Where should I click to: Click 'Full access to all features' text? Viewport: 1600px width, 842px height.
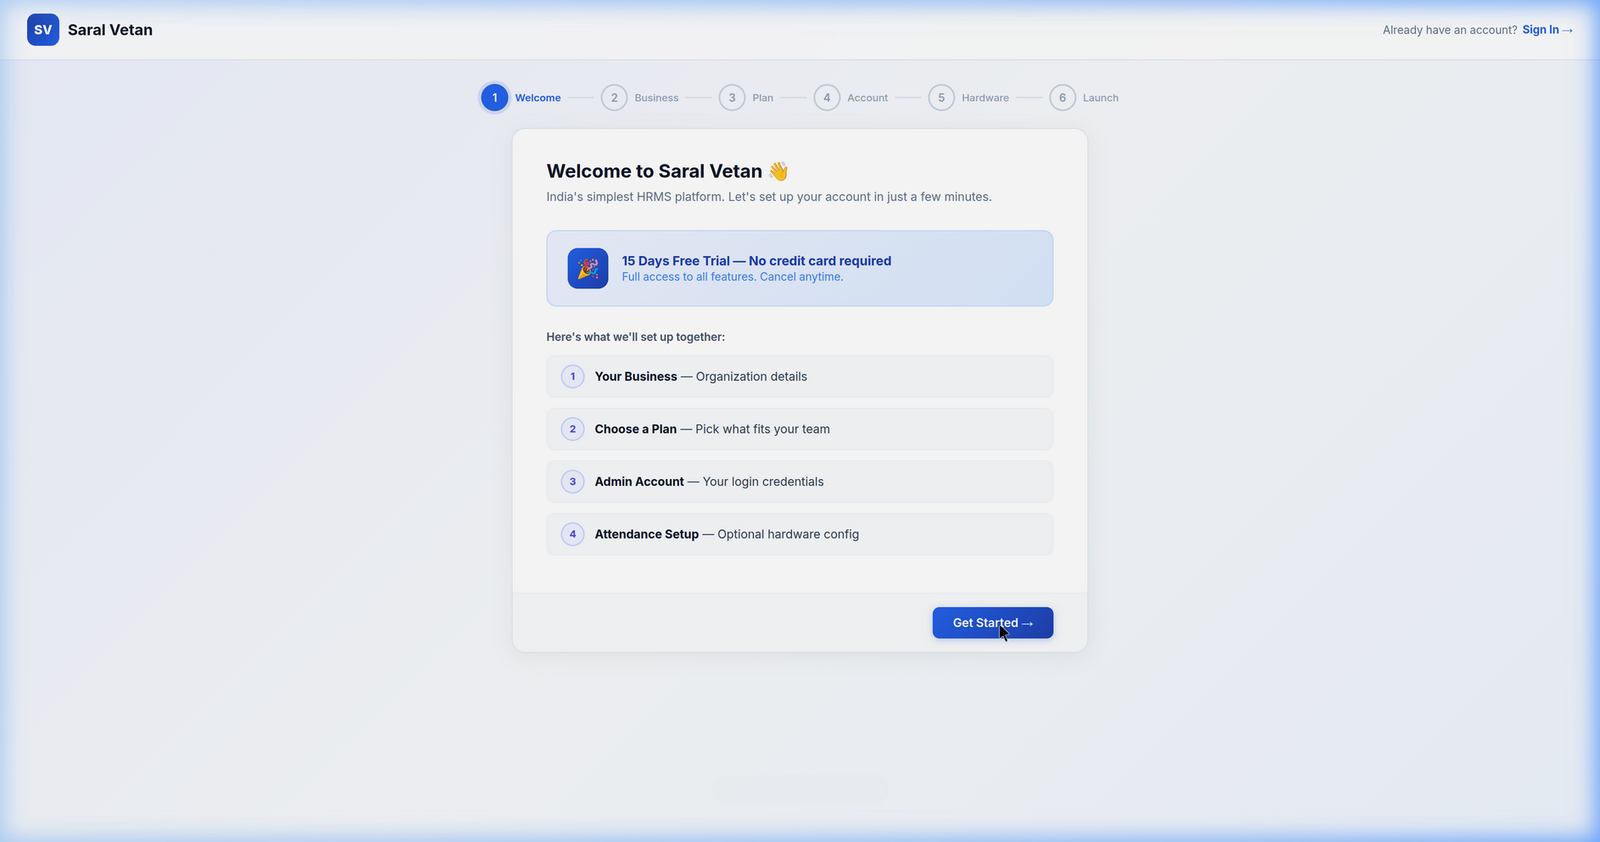(732, 277)
